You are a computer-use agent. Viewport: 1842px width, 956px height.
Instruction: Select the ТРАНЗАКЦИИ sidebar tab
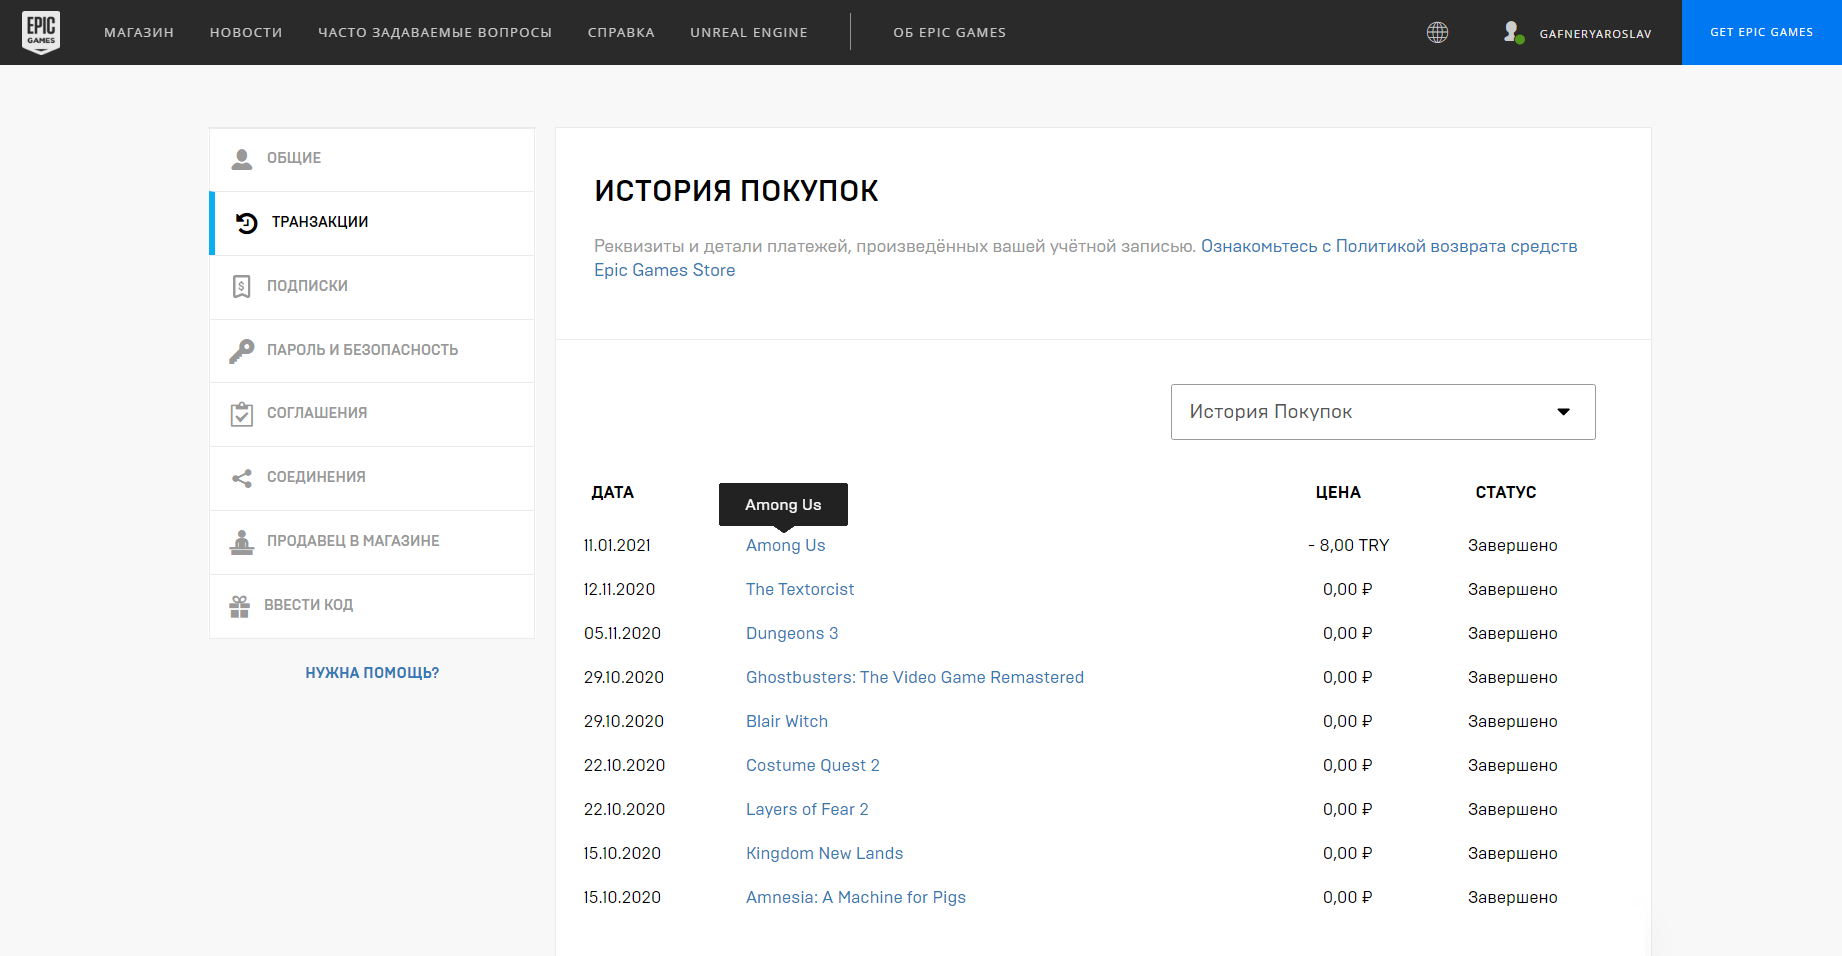[x=372, y=223]
